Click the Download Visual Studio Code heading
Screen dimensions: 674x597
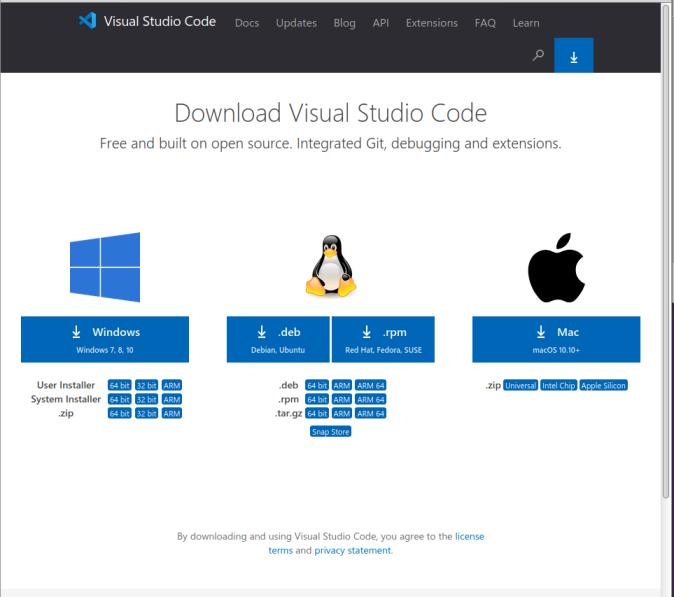pos(331,113)
